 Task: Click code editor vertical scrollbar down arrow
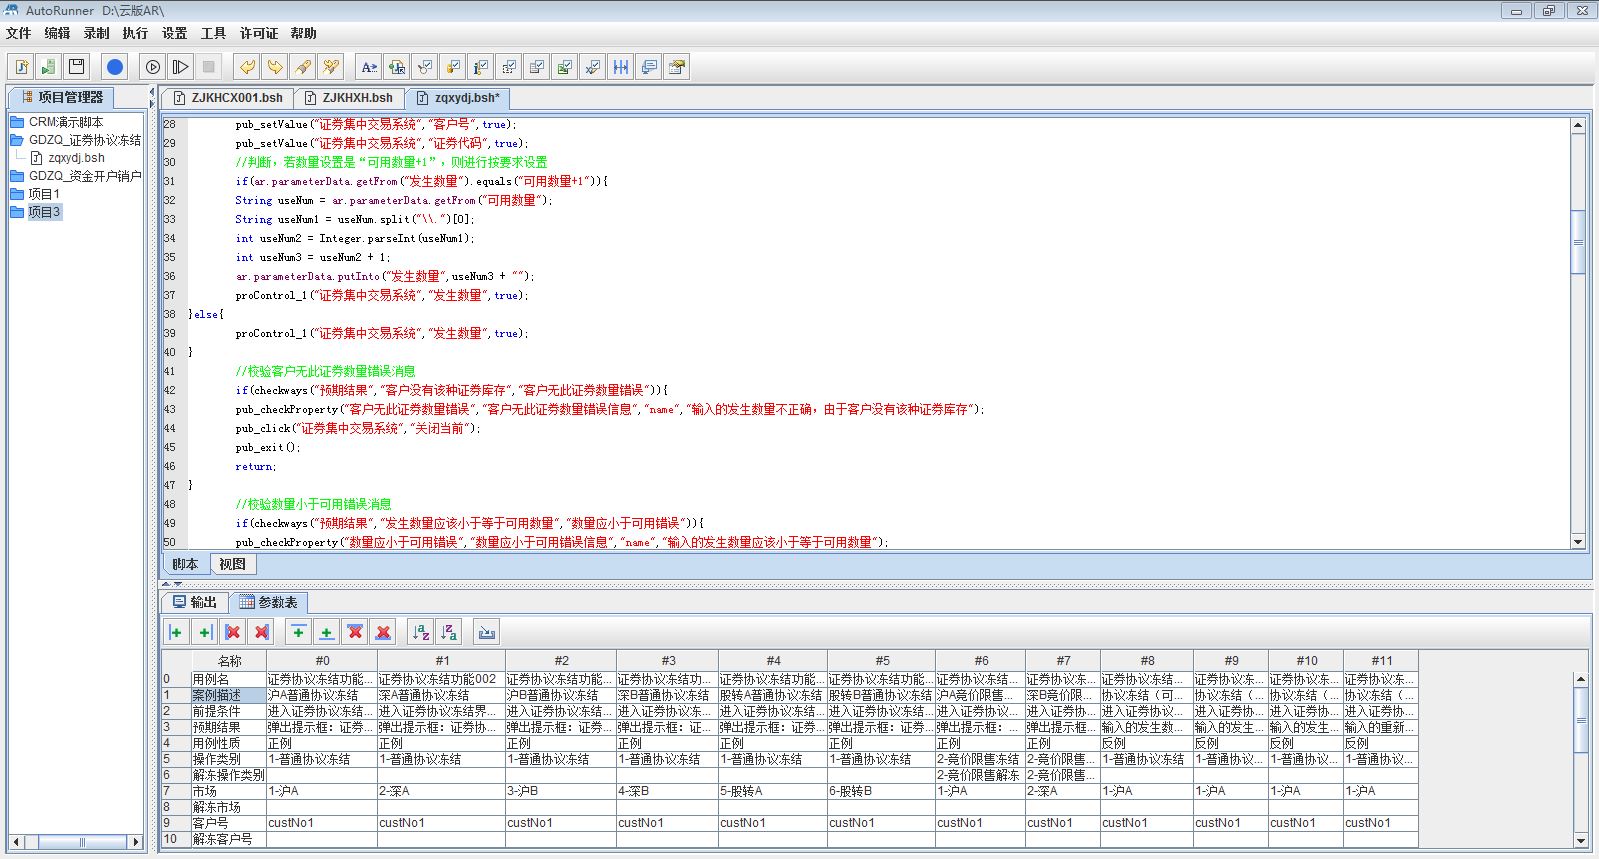[1578, 542]
